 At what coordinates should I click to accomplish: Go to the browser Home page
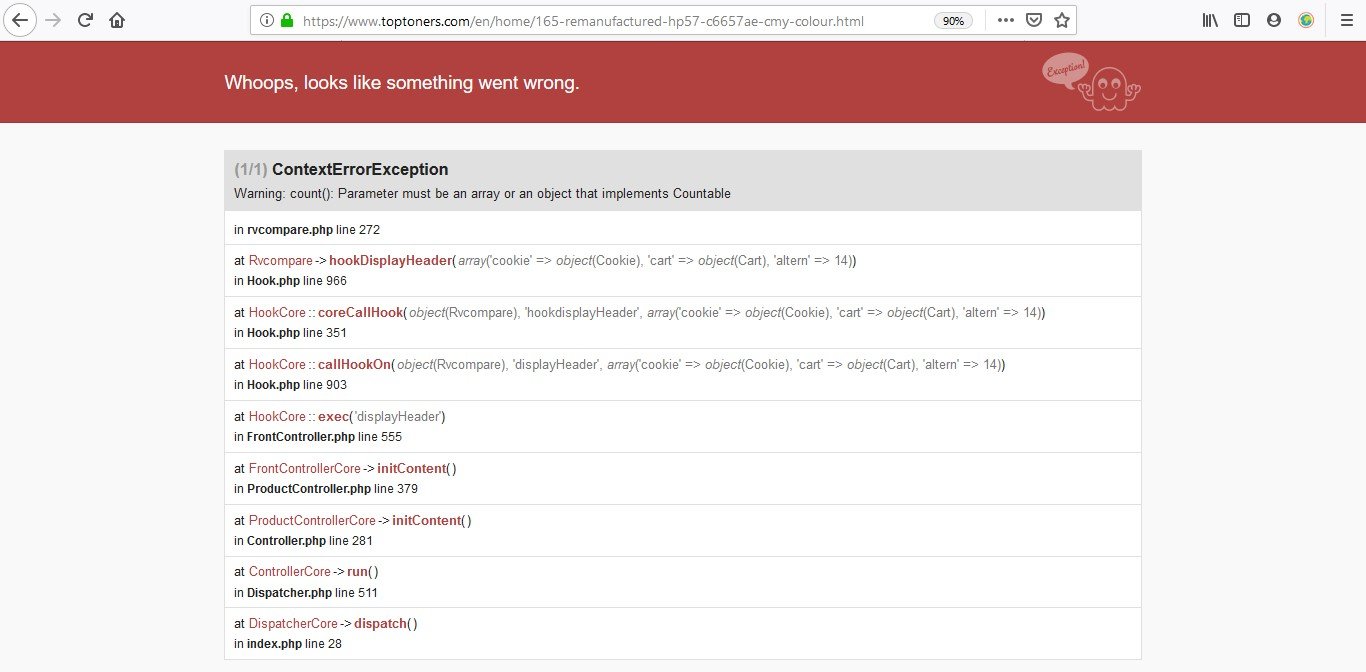(117, 20)
